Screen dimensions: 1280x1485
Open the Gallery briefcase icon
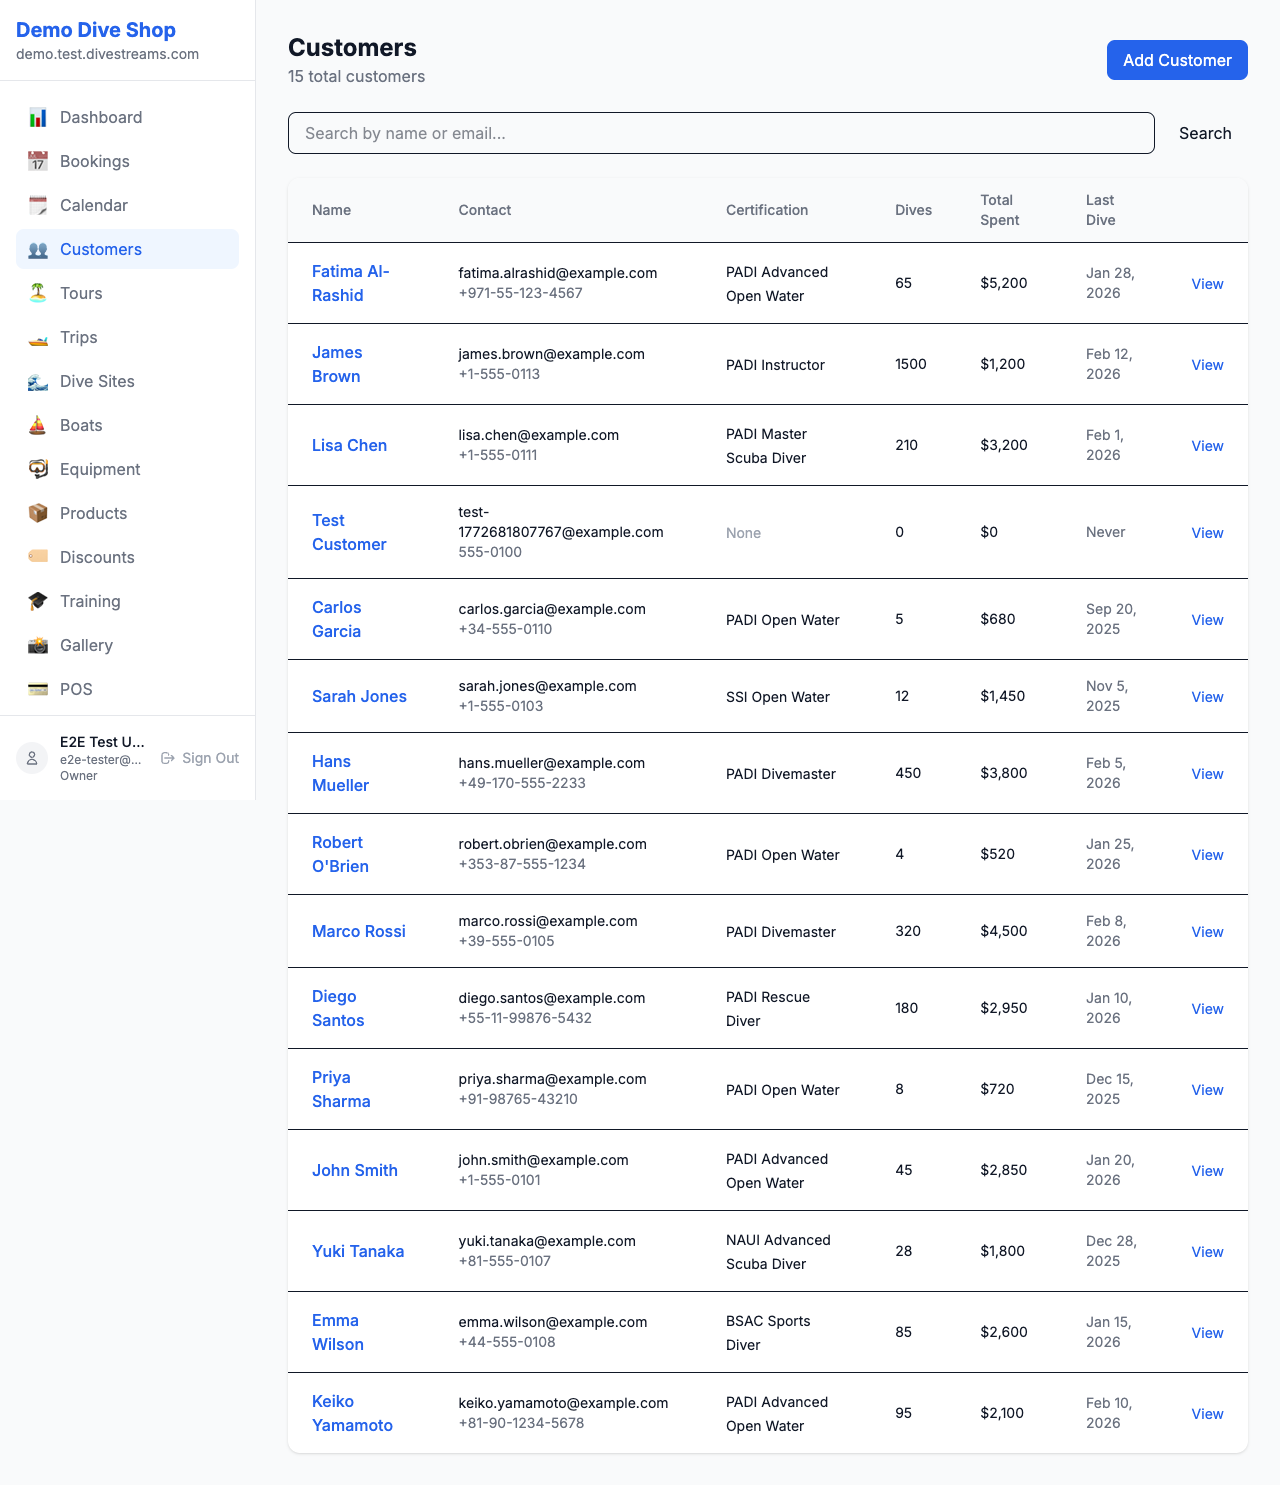[37, 645]
